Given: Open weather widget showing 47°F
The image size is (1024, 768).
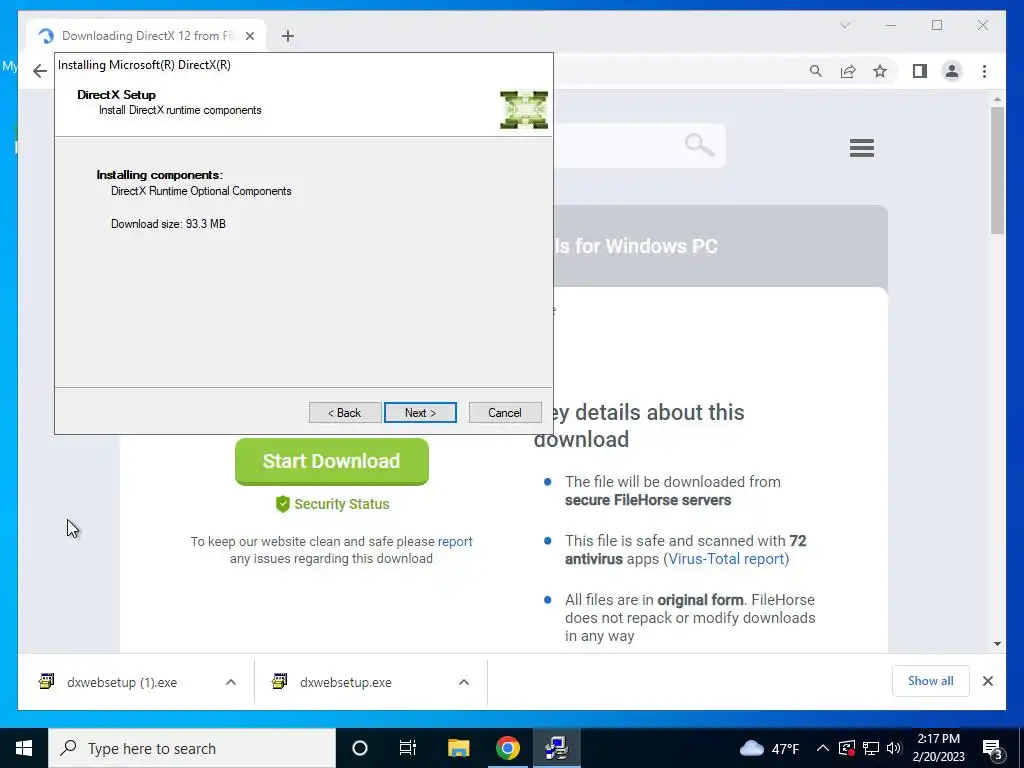Looking at the screenshot, I should pyautogui.click(x=769, y=748).
